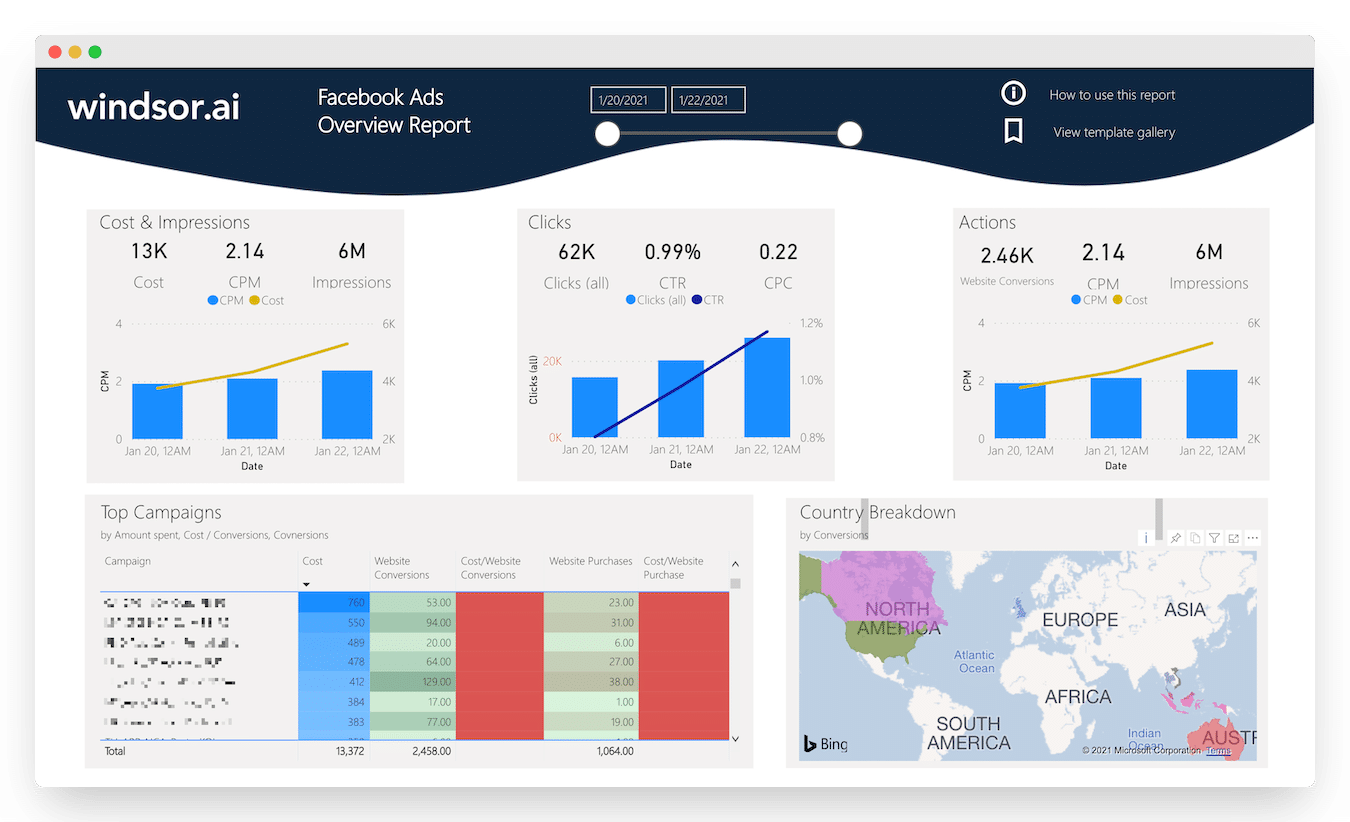This screenshot has height=822, width=1350.
Task: Click the conversions cell 129.00
Action: (x=412, y=682)
